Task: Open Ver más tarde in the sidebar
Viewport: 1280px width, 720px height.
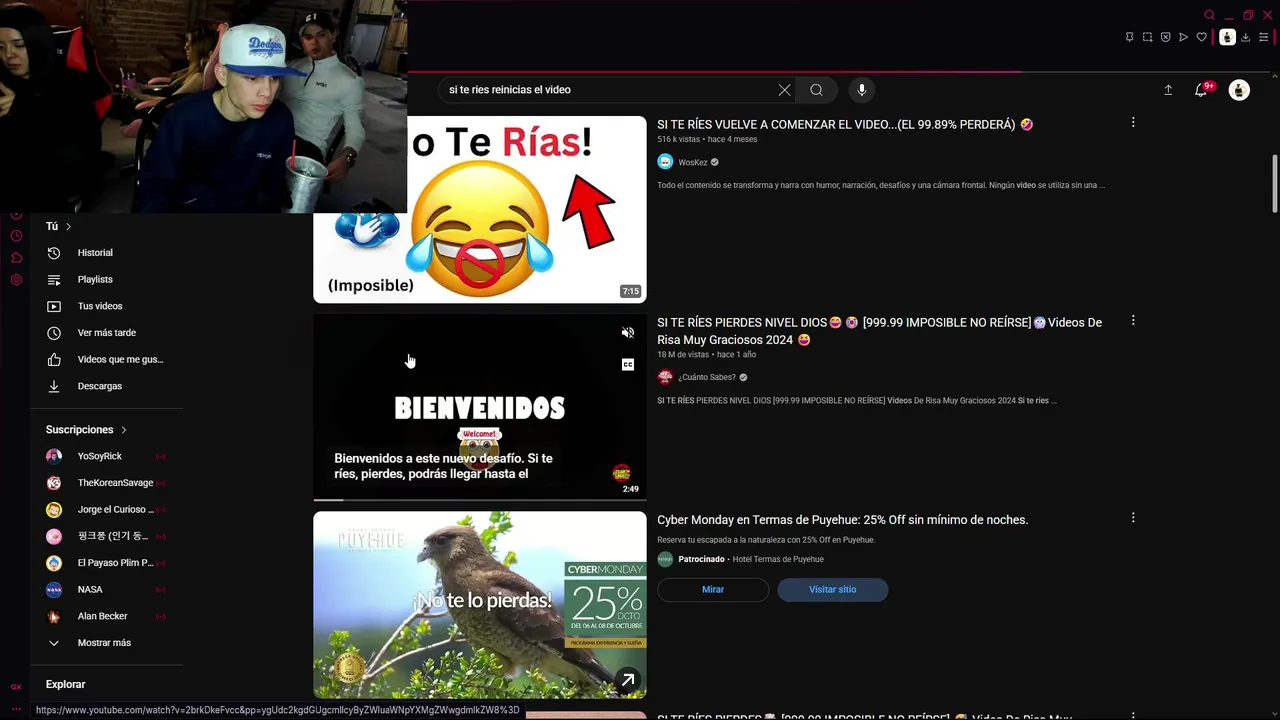Action: click(x=107, y=333)
